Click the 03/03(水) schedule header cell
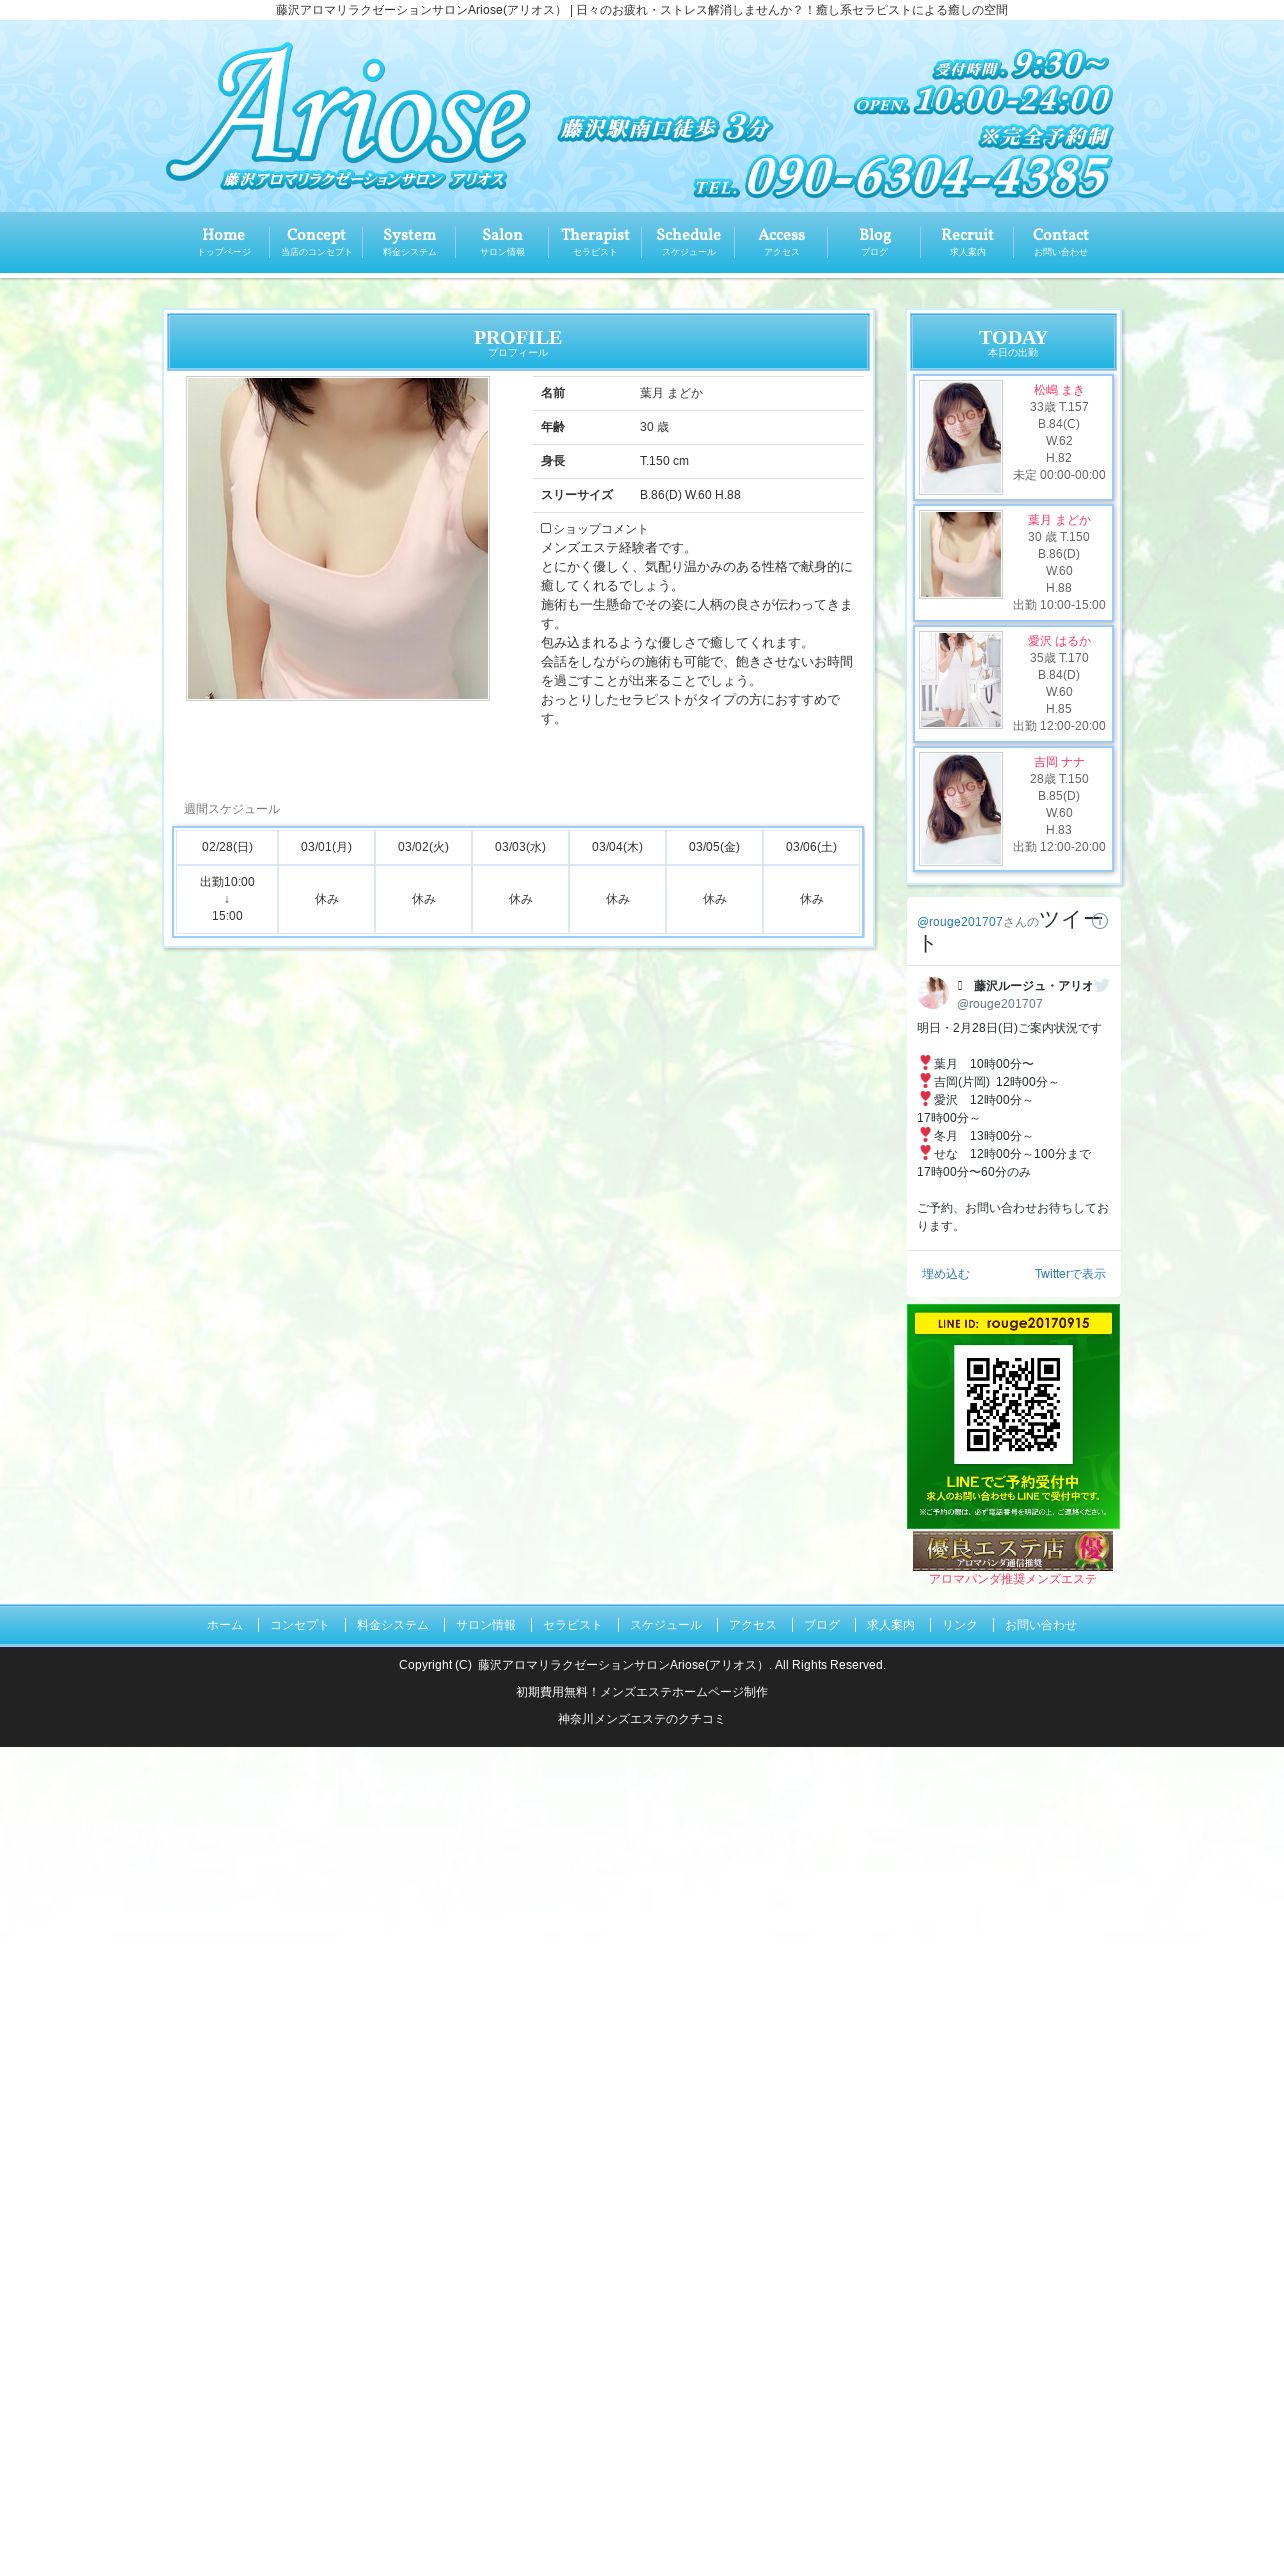Image resolution: width=1284 pixels, height=2568 pixels. pyautogui.click(x=520, y=847)
